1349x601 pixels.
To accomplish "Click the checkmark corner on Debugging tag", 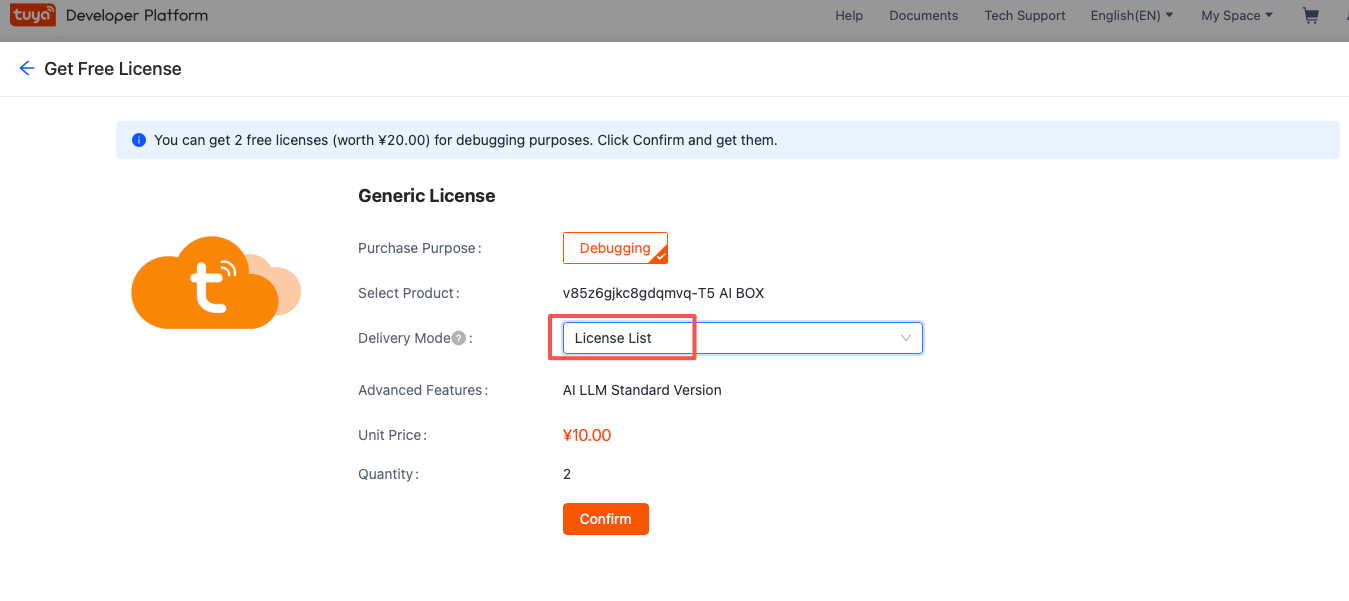I will (x=661, y=258).
